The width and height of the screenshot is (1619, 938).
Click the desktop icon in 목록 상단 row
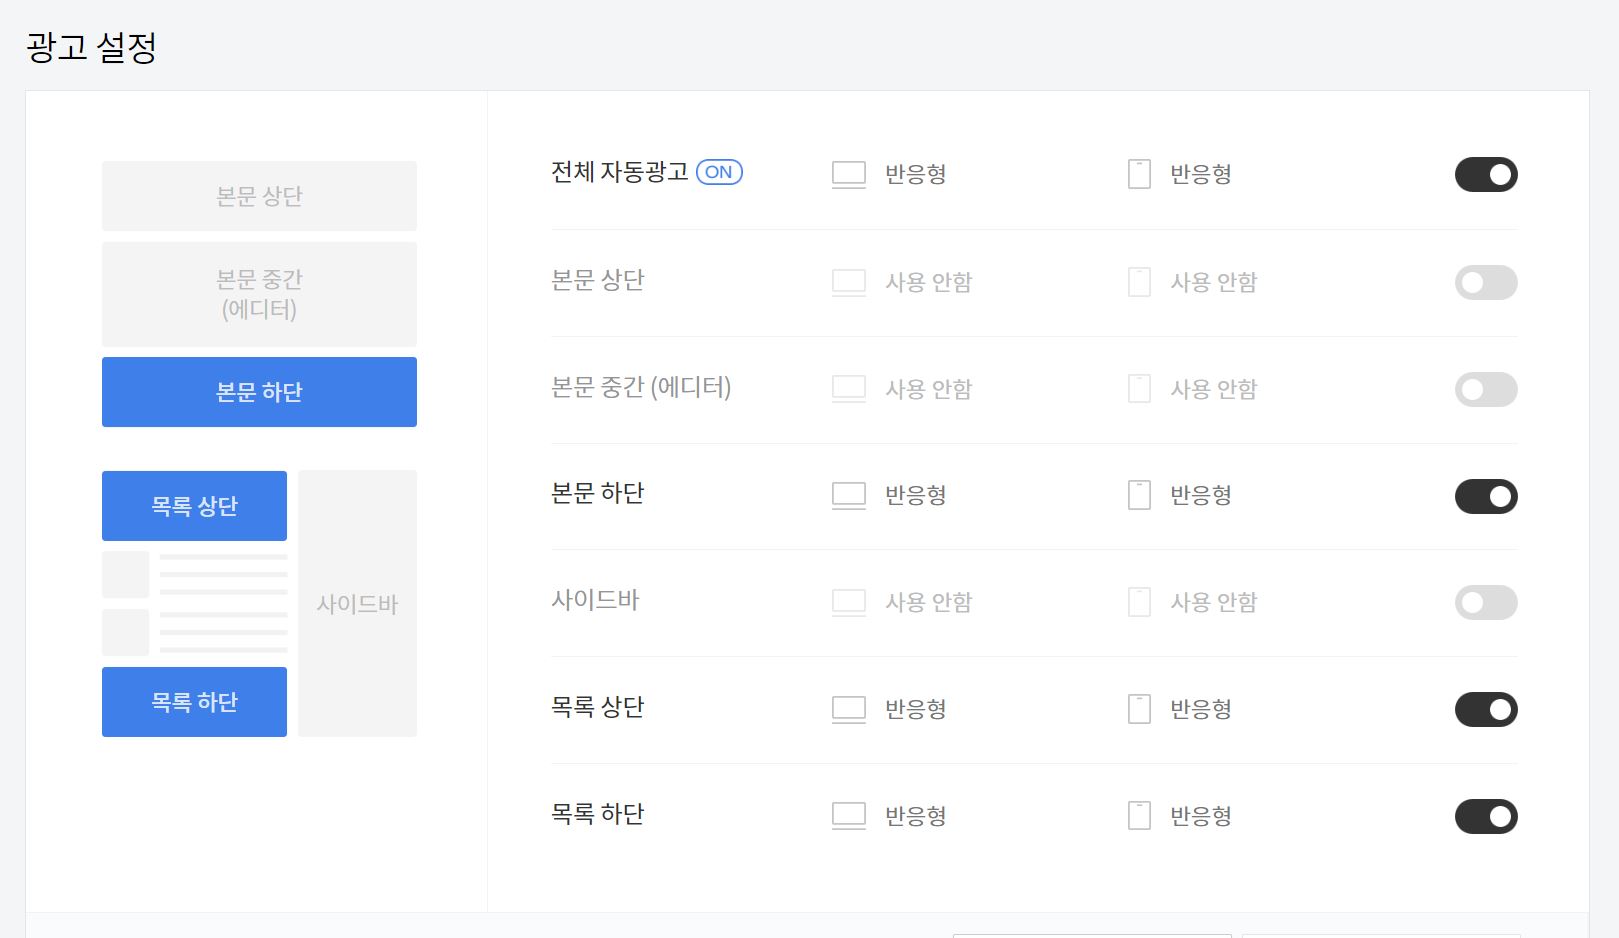click(x=848, y=709)
